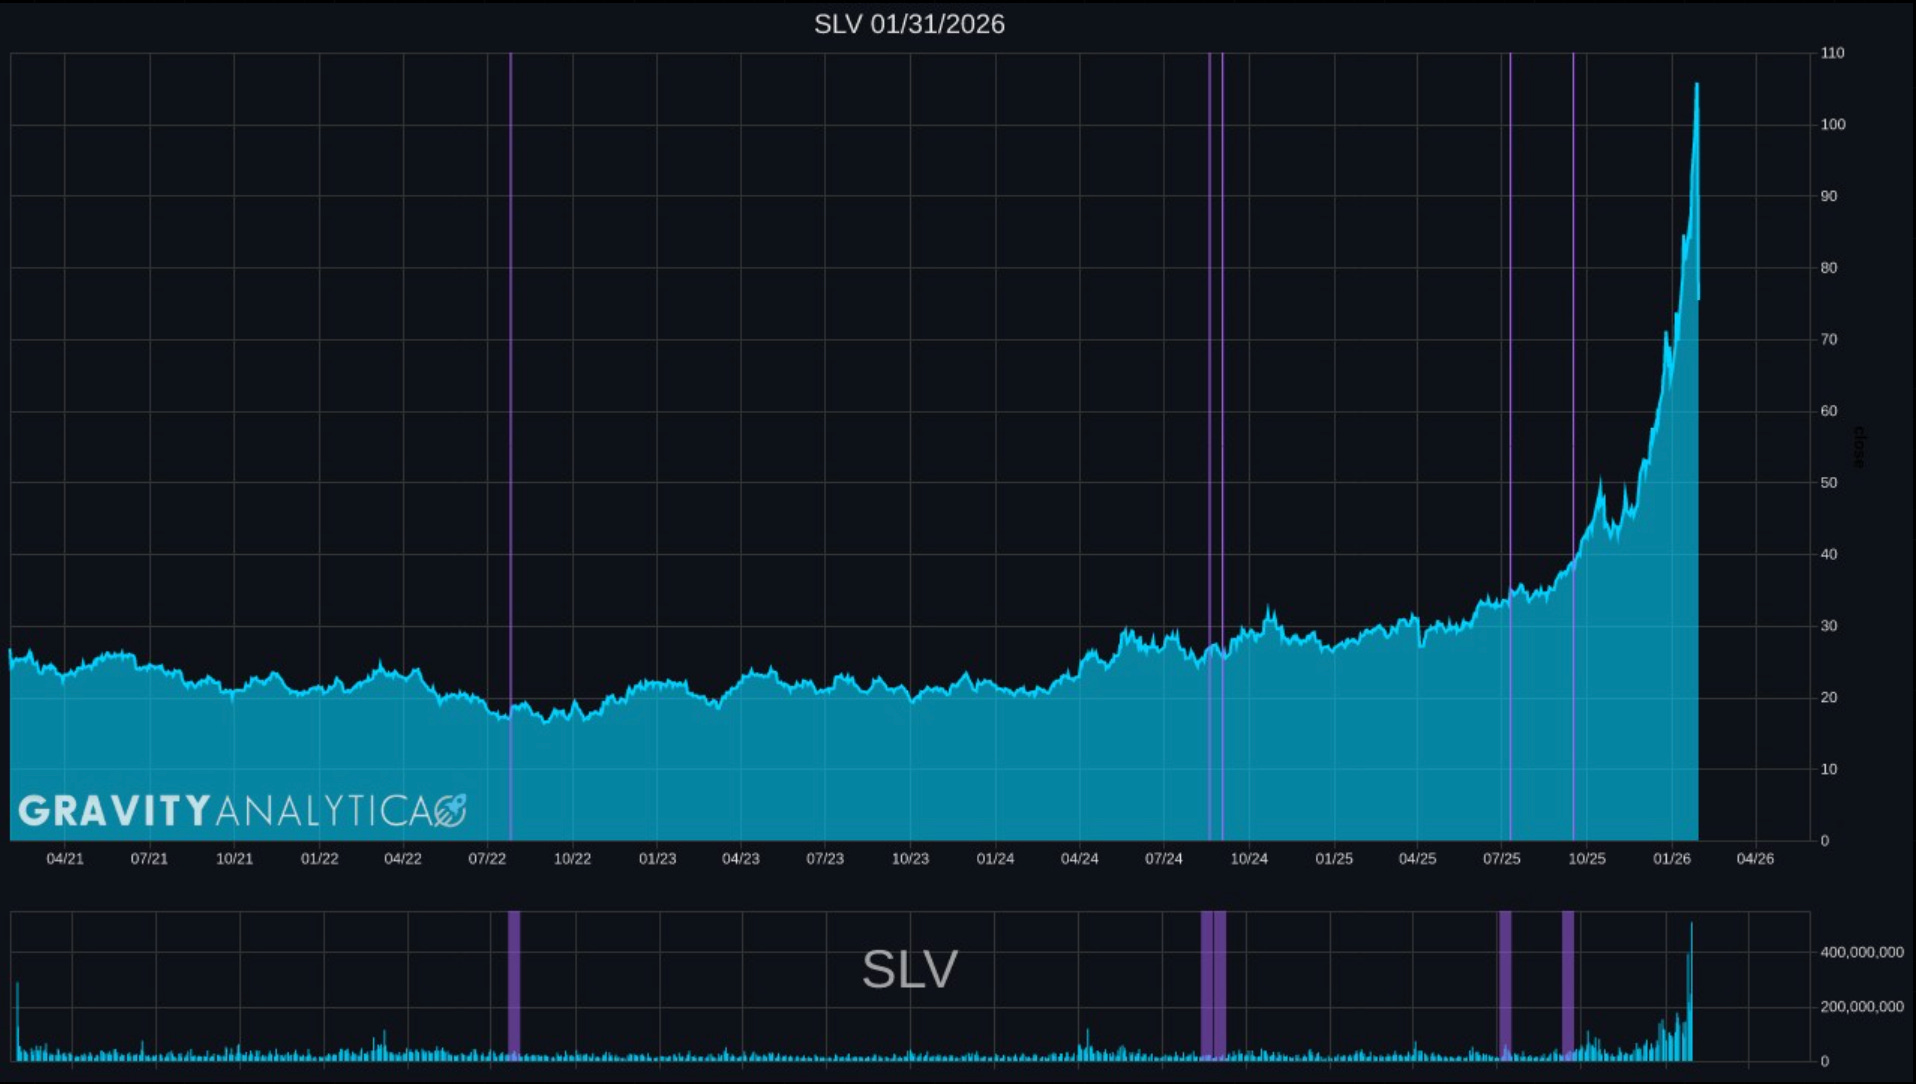The height and width of the screenshot is (1084, 1916).
Task: Click the first volume spike at chart start
Action: pyautogui.click(x=17, y=1021)
